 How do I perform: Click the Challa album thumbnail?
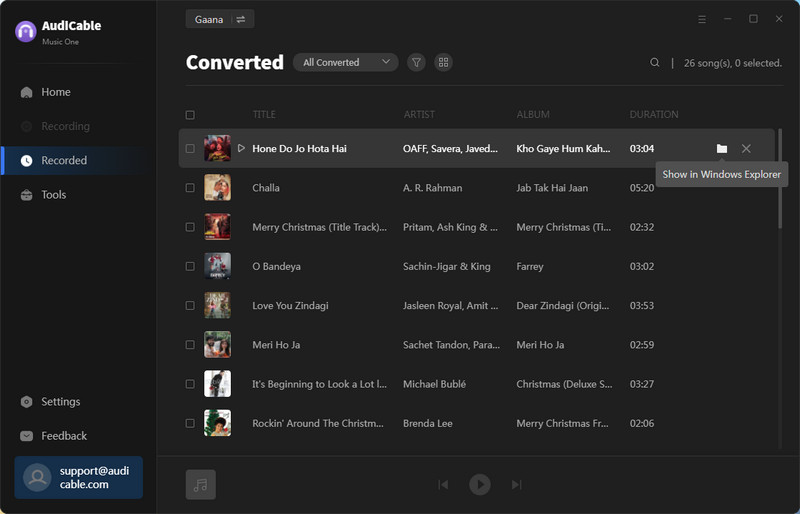(x=217, y=188)
